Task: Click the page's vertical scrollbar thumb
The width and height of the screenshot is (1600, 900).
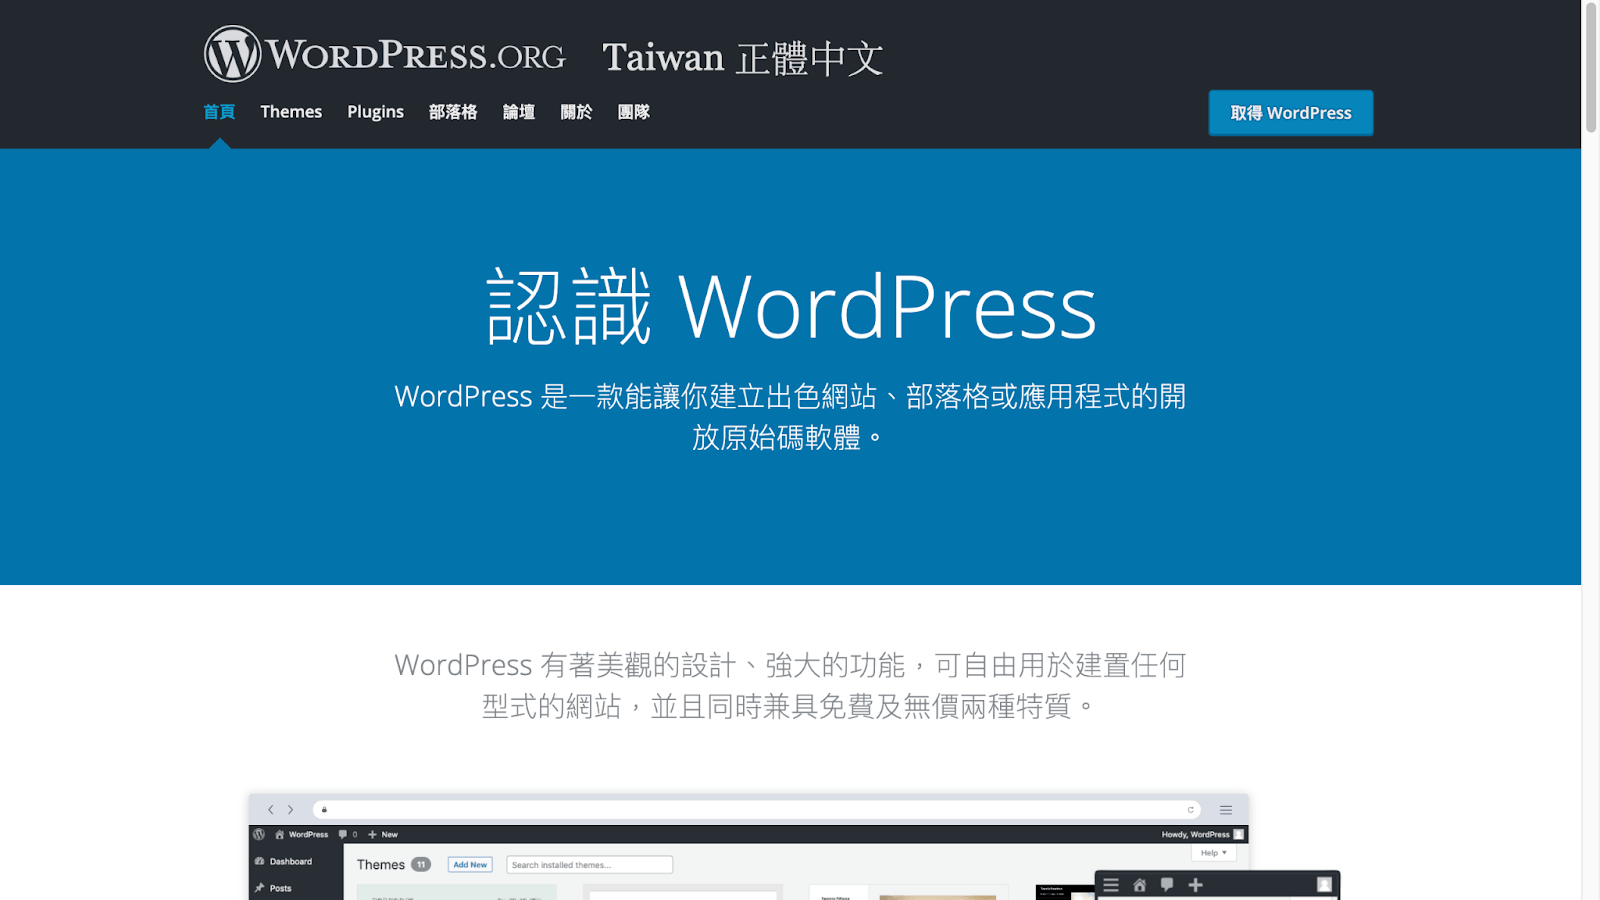Action: pos(1591,67)
